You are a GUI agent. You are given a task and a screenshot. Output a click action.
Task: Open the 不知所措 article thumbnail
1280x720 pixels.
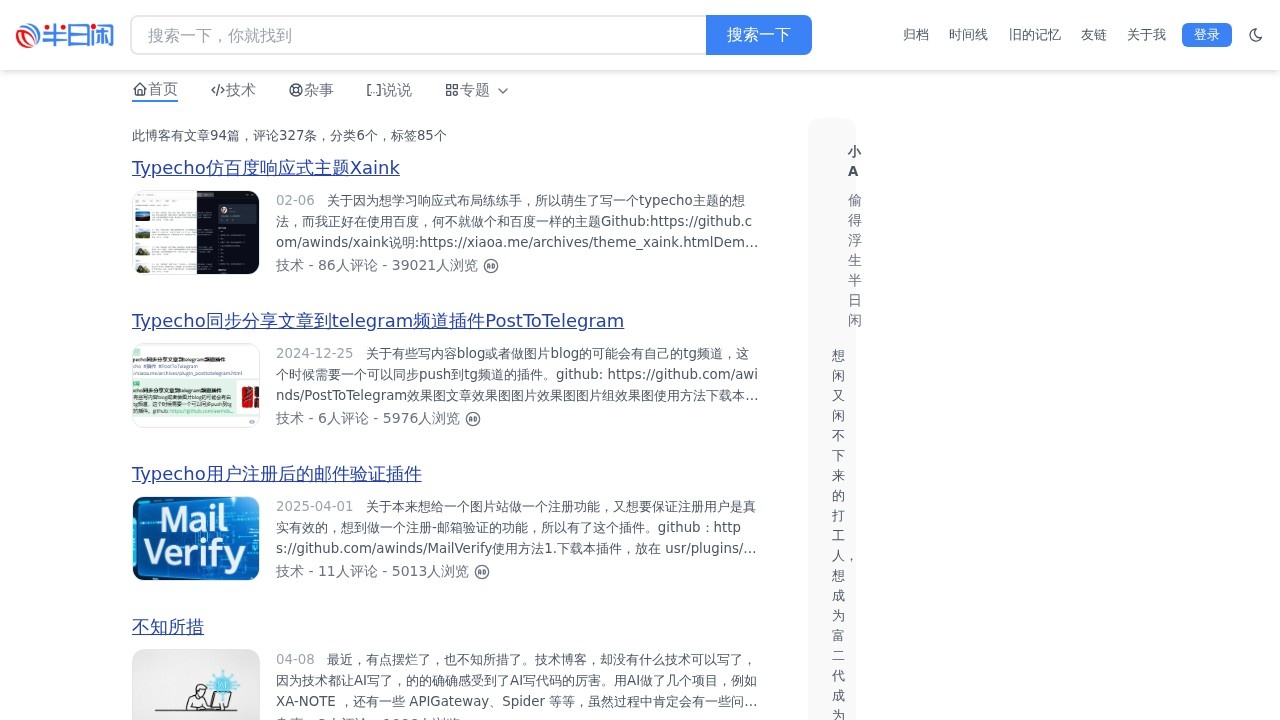[196, 684]
